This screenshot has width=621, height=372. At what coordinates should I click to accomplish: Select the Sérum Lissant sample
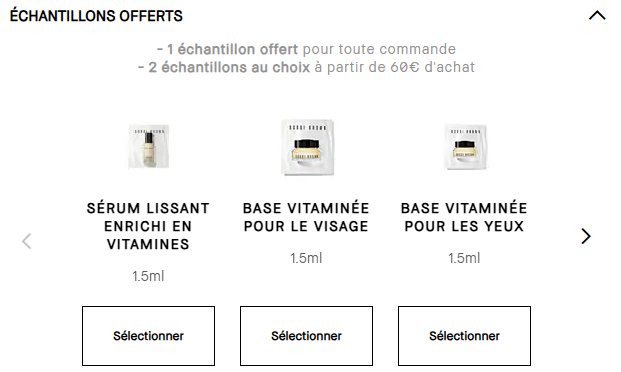tap(149, 336)
